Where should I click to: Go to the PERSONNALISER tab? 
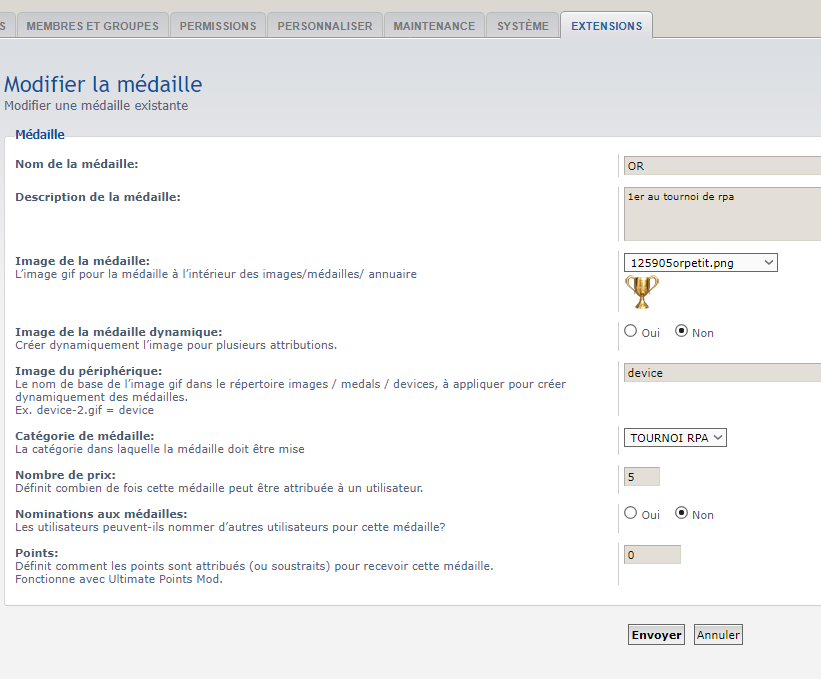tap(325, 26)
